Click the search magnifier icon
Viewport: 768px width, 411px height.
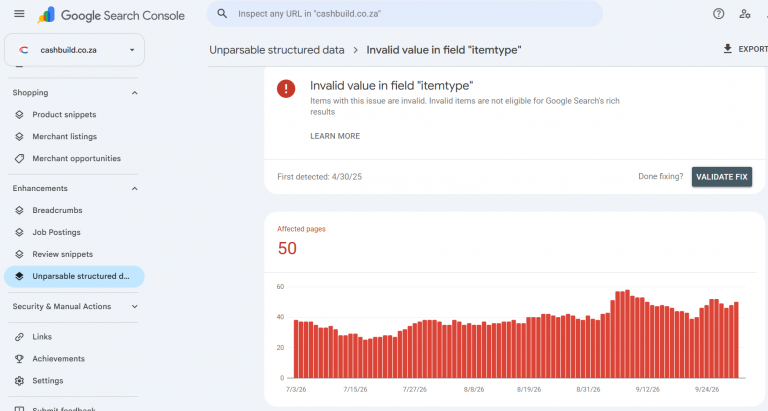click(x=222, y=14)
